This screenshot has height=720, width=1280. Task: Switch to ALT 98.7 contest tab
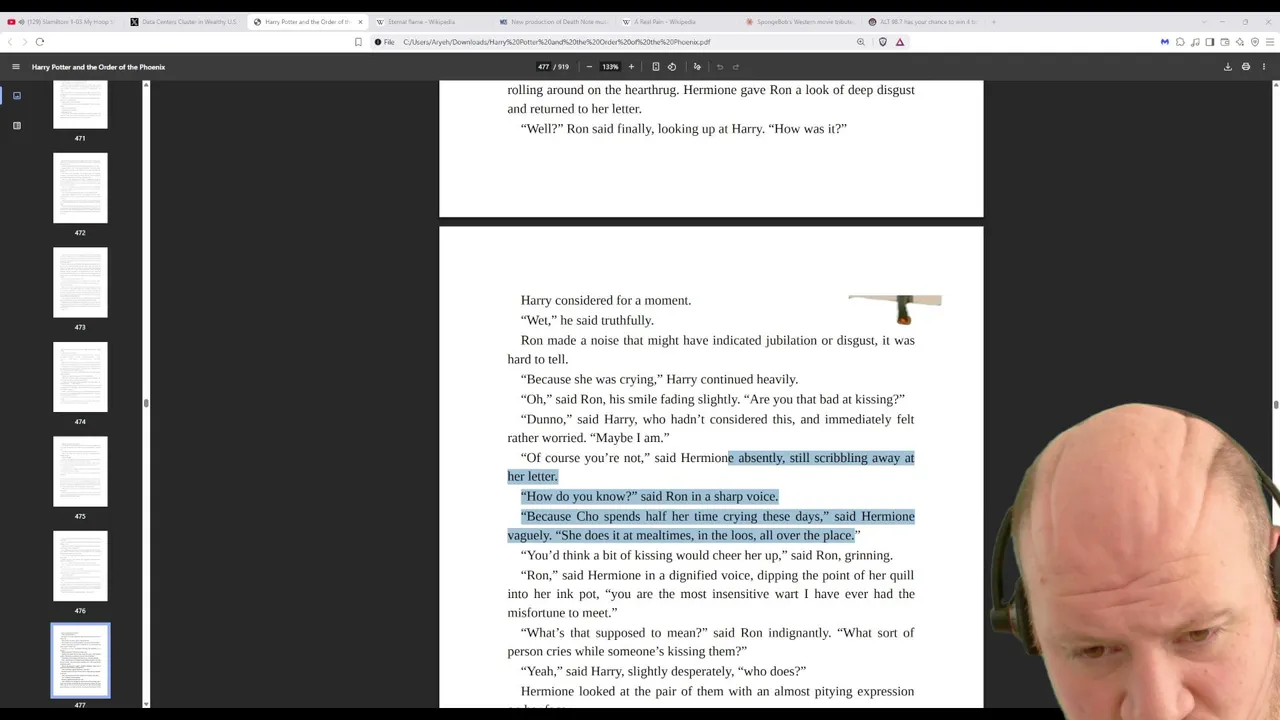point(922,22)
